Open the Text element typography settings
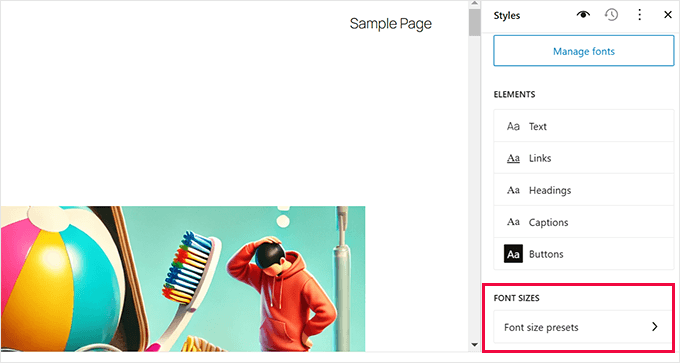680x363 pixels. [x=584, y=126]
